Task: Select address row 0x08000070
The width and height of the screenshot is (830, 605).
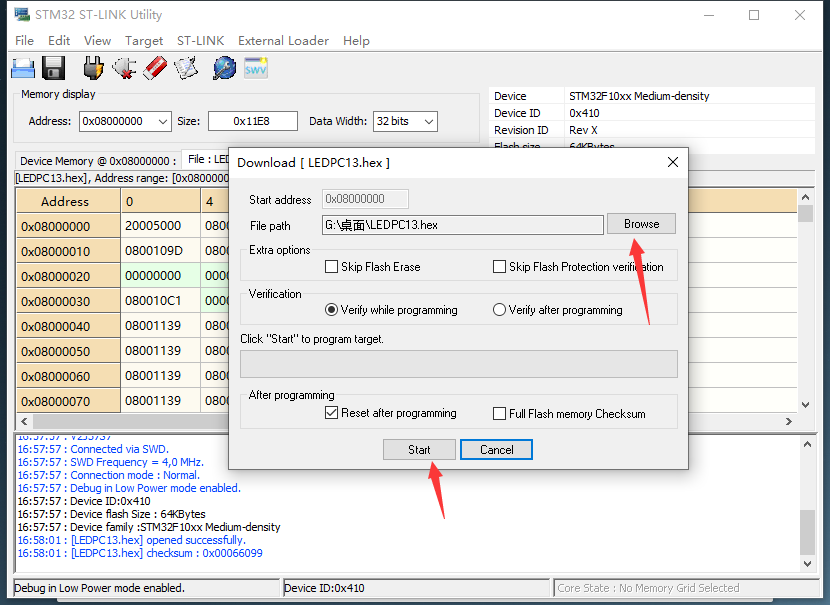Action: 68,401
